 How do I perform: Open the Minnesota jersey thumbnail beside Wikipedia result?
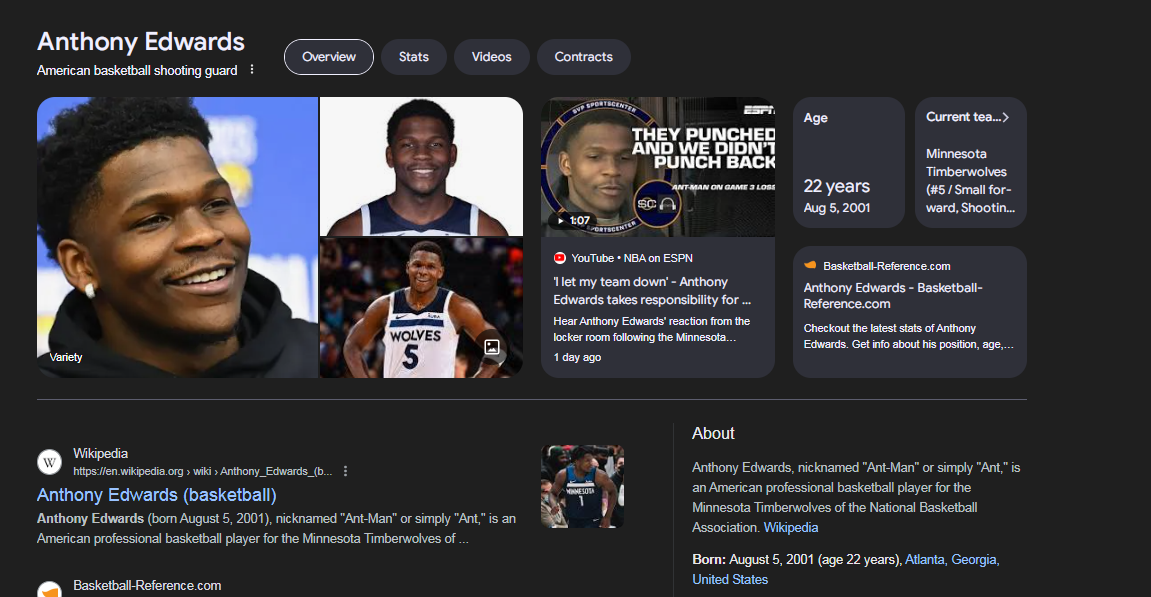coord(582,486)
